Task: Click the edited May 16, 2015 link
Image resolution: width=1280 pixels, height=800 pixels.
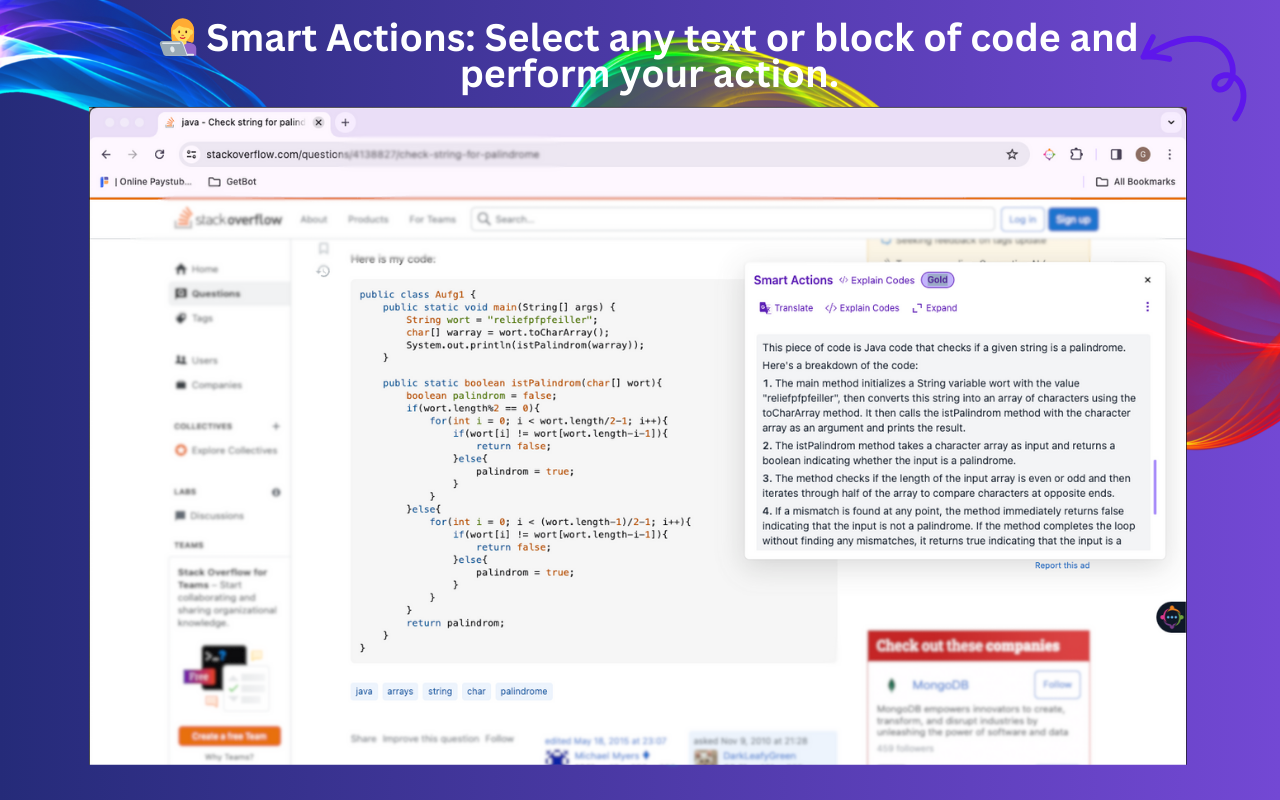Action: click(x=606, y=741)
